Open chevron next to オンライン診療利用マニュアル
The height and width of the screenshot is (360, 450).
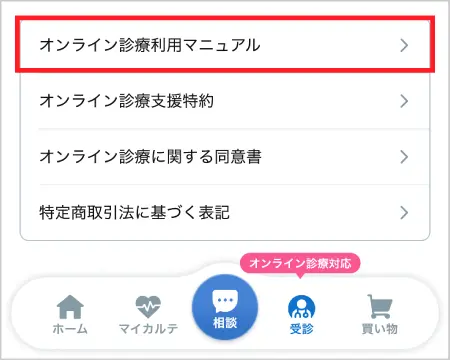[404, 45]
